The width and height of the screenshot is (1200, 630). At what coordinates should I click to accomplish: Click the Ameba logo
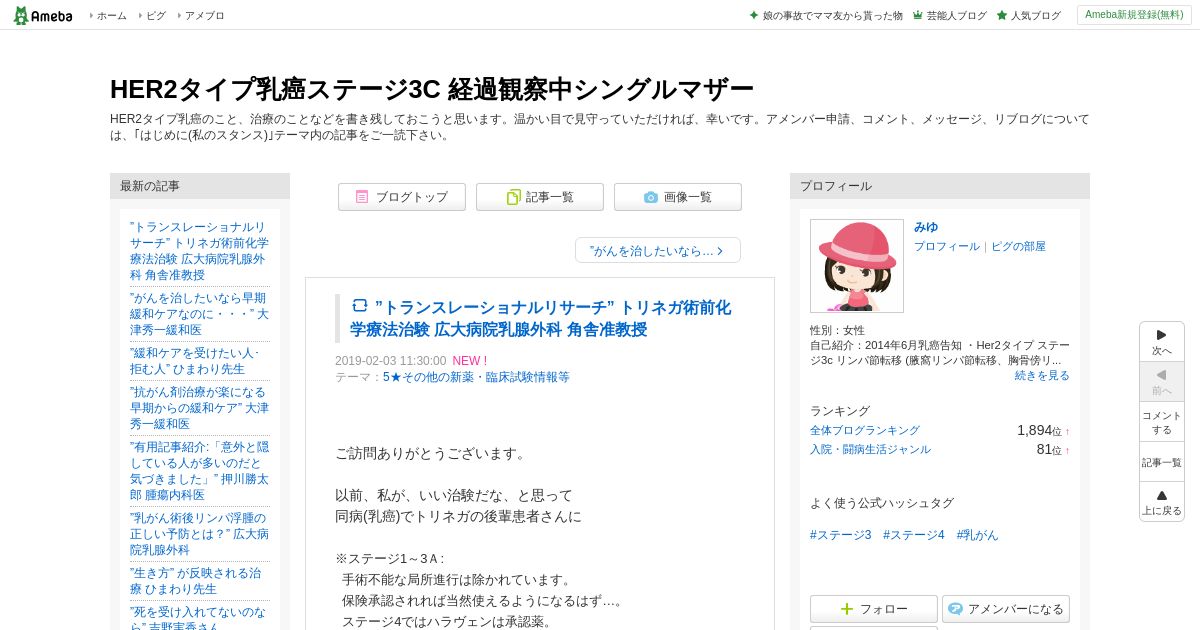(x=42, y=15)
